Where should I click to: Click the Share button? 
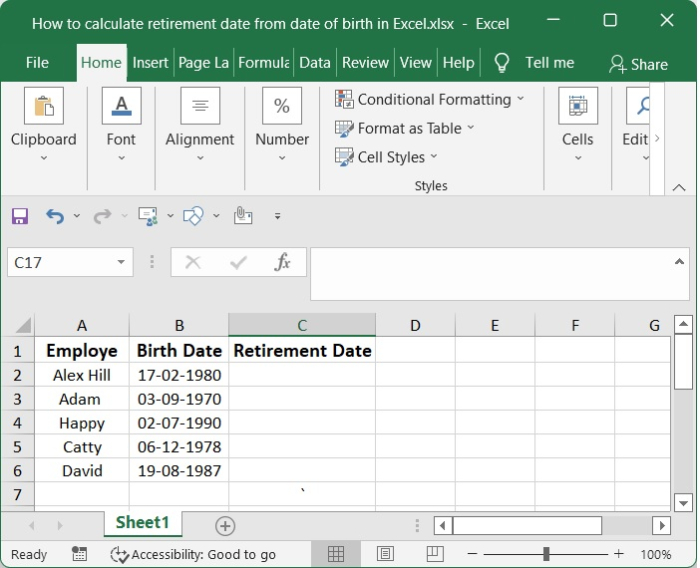pyautogui.click(x=638, y=64)
